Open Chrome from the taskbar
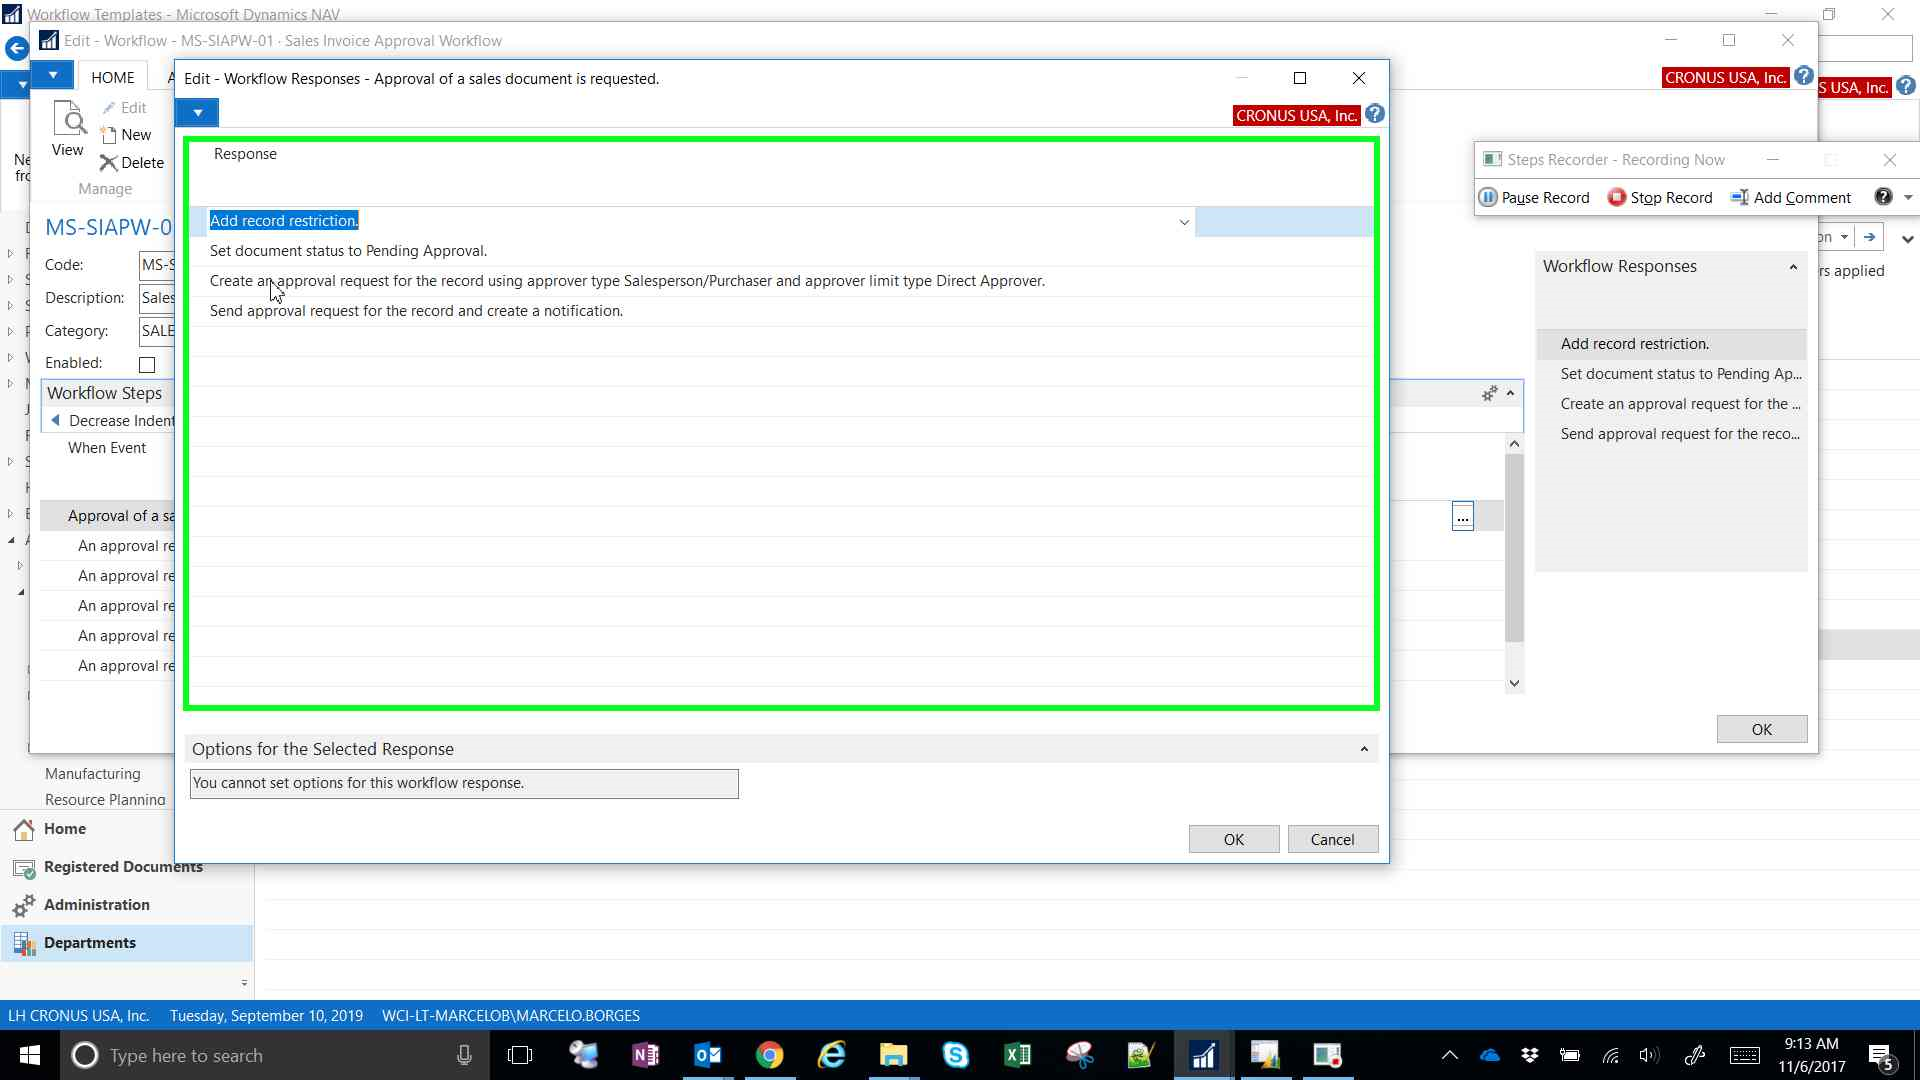This screenshot has height=1080, width=1920. point(769,1055)
